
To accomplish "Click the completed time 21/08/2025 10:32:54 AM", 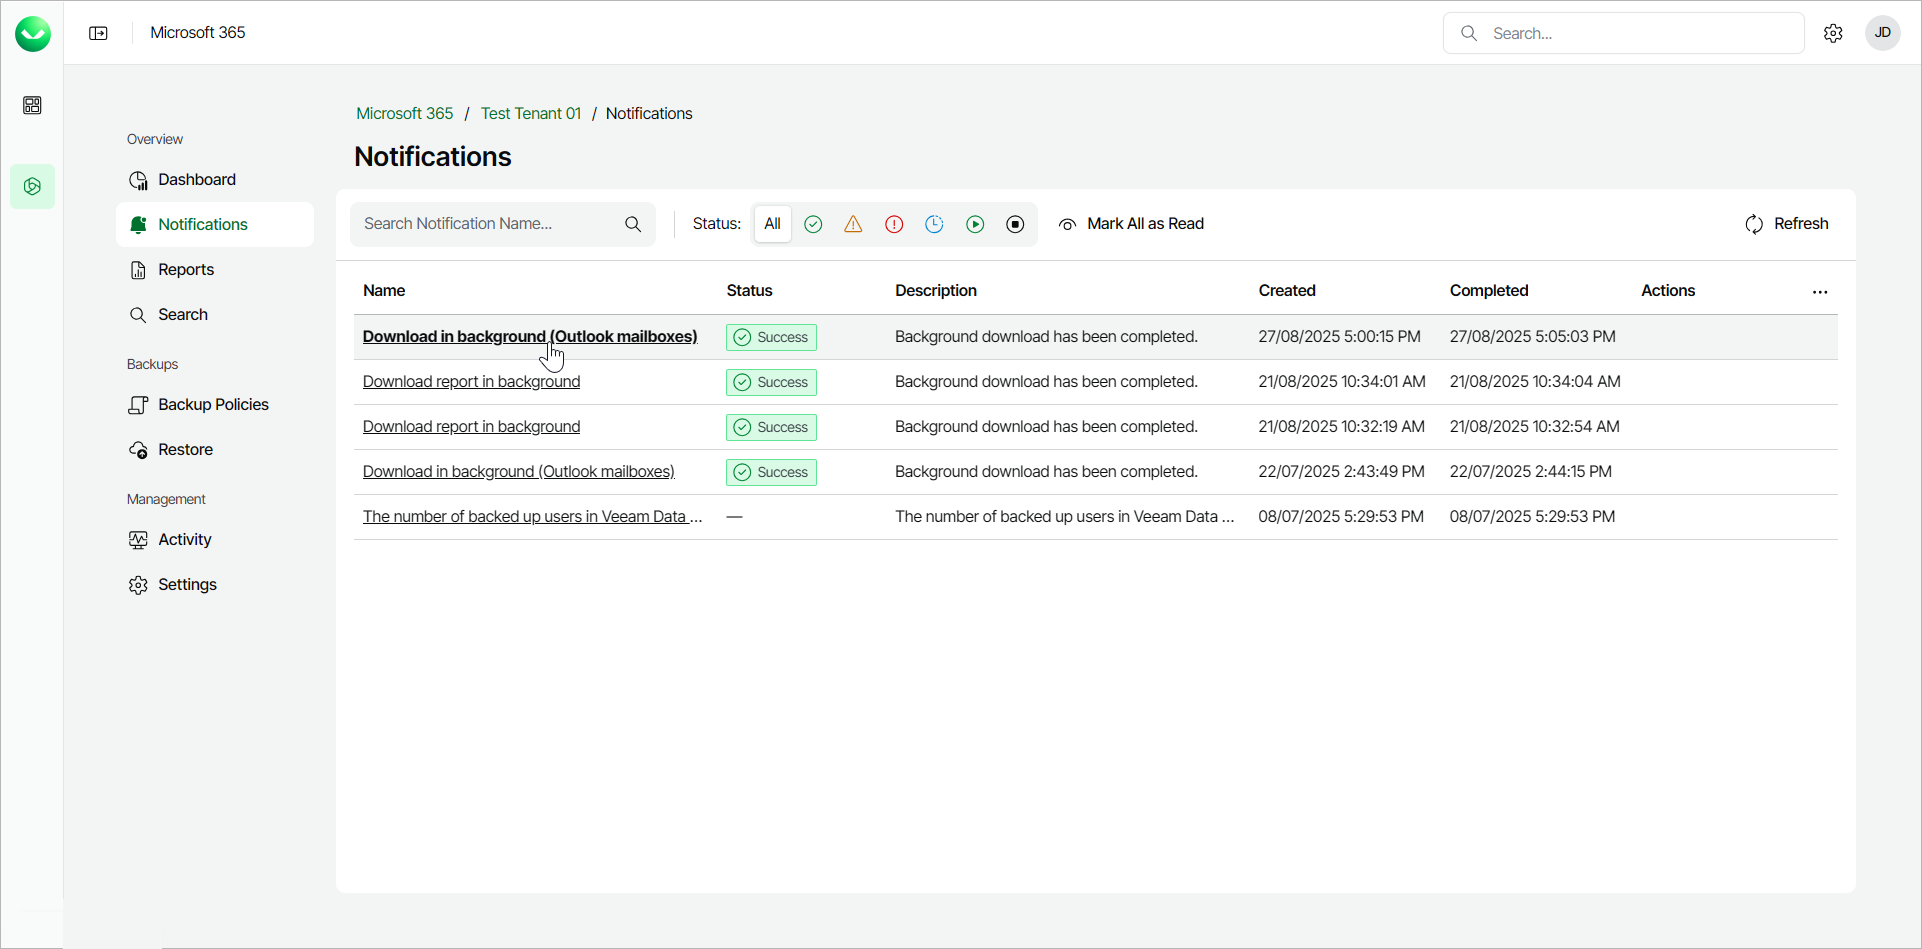I will click(1534, 427).
